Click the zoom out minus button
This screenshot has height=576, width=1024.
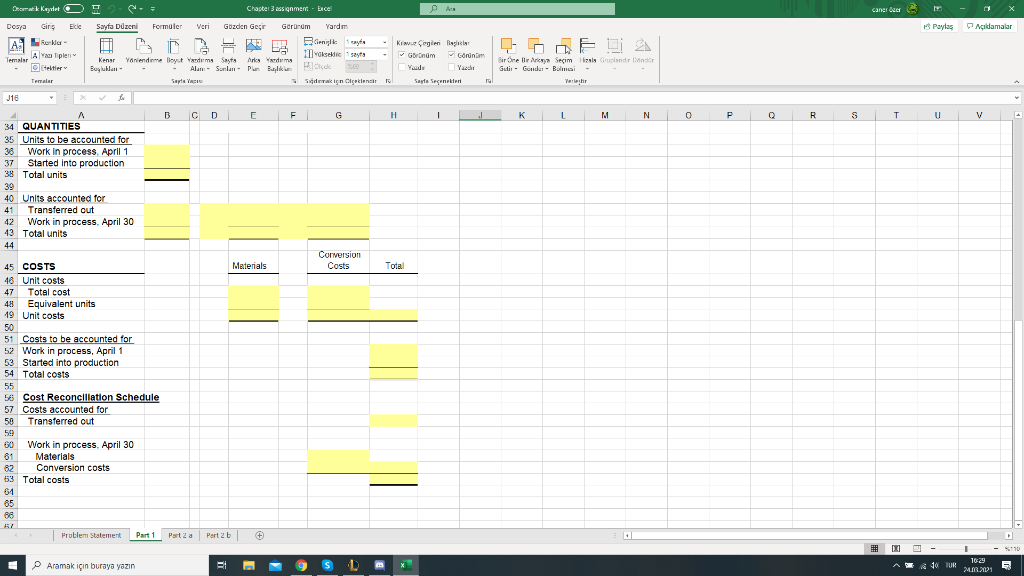click(x=933, y=549)
